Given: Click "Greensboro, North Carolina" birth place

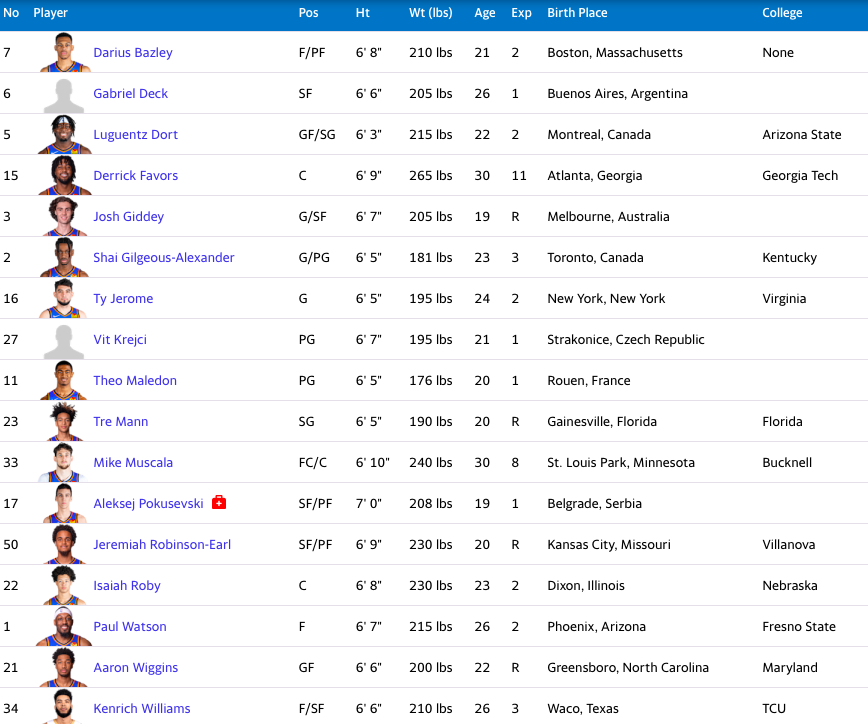Looking at the screenshot, I should [628, 667].
